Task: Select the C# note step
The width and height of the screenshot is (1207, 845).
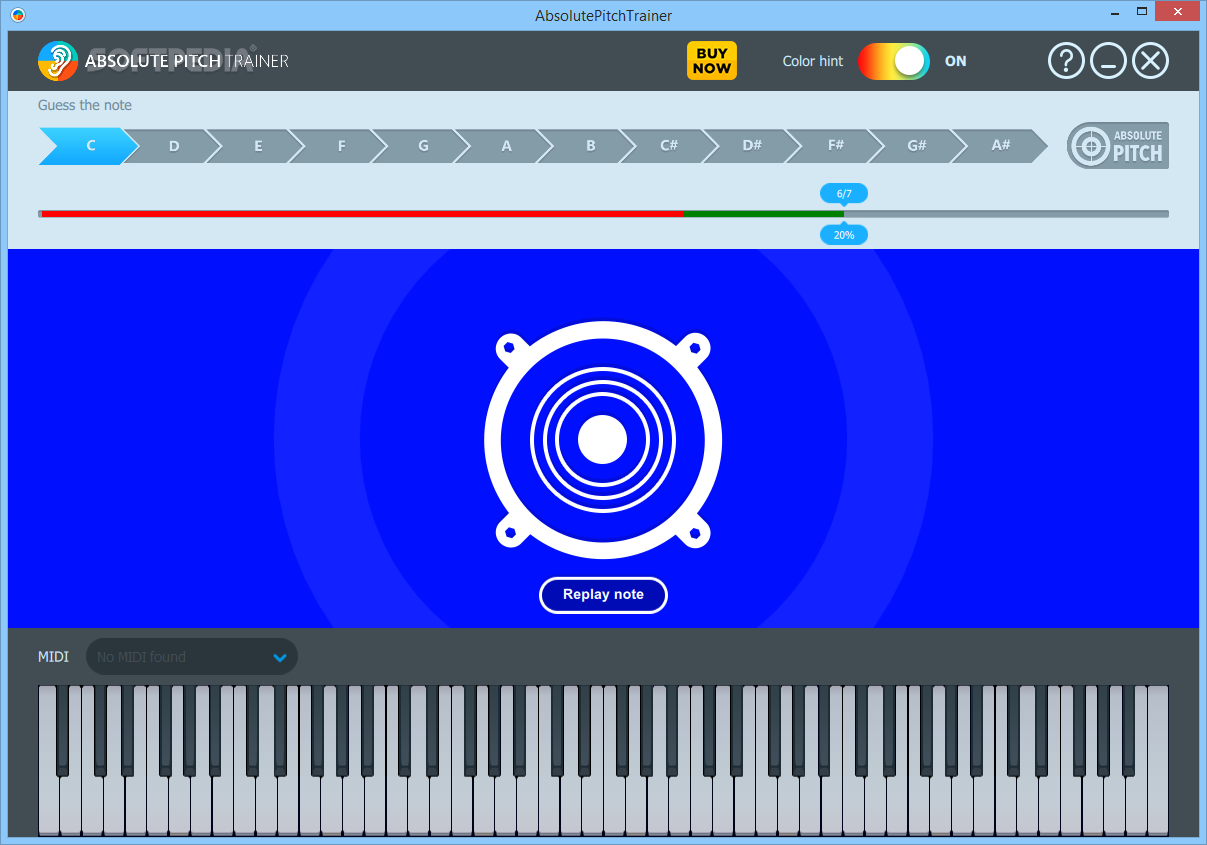Action: tap(669, 146)
